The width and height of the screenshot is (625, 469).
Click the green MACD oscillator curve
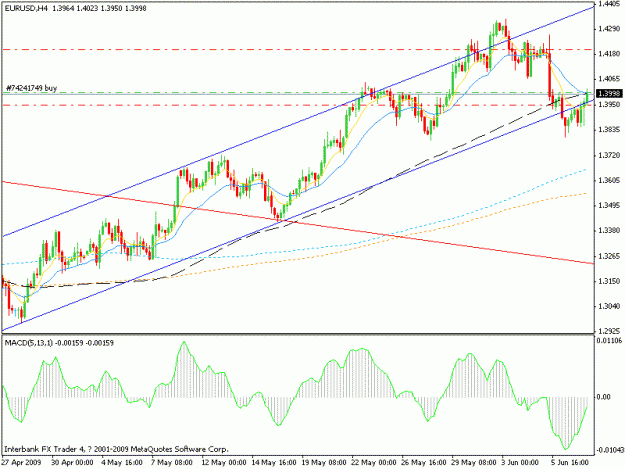coord(295,395)
